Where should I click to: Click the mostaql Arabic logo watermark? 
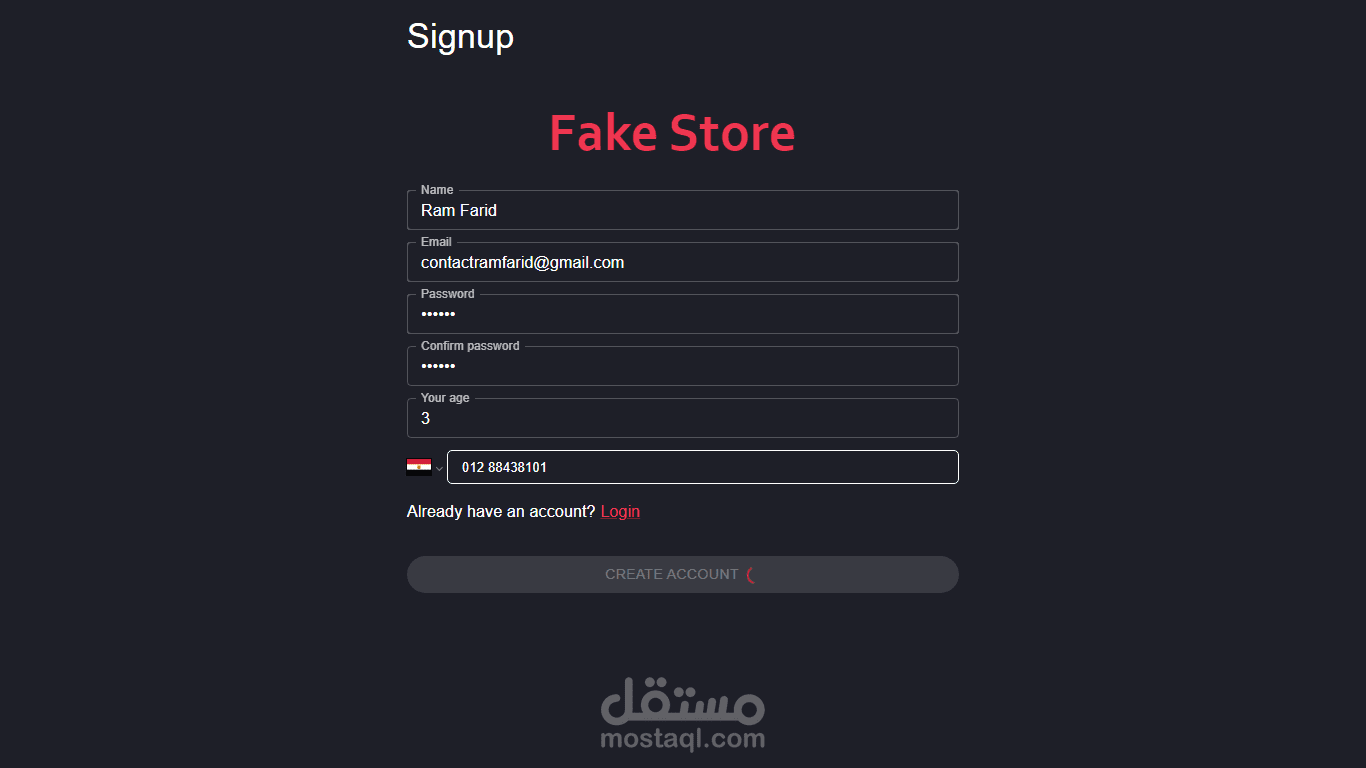(x=683, y=701)
